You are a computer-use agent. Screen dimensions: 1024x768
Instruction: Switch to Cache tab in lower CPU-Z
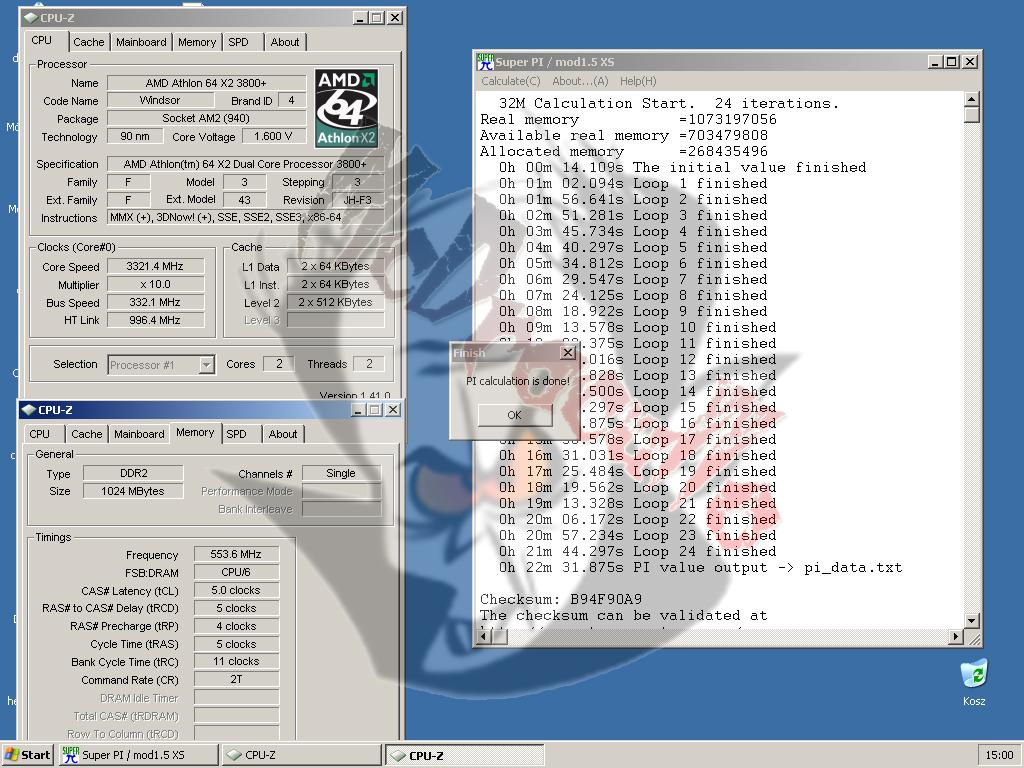tap(87, 434)
